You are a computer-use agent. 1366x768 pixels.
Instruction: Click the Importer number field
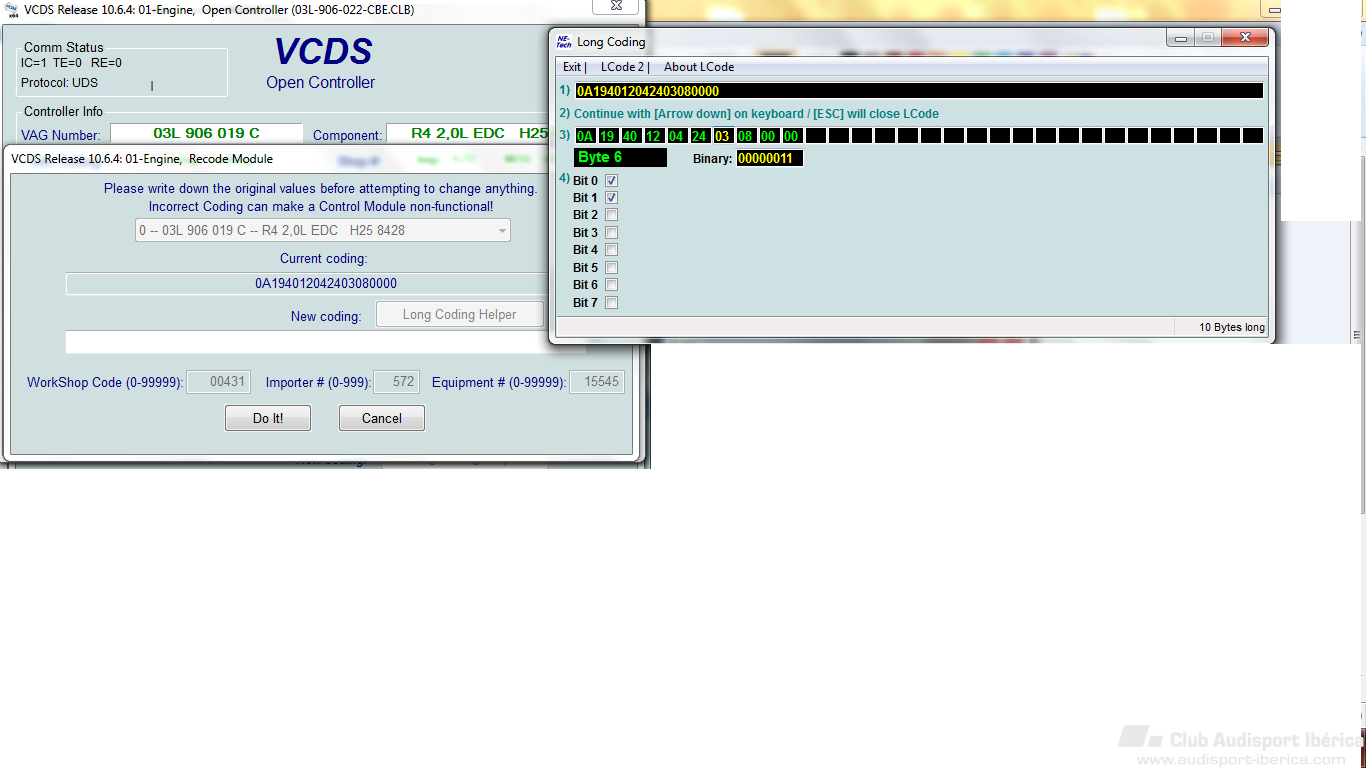coord(396,382)
